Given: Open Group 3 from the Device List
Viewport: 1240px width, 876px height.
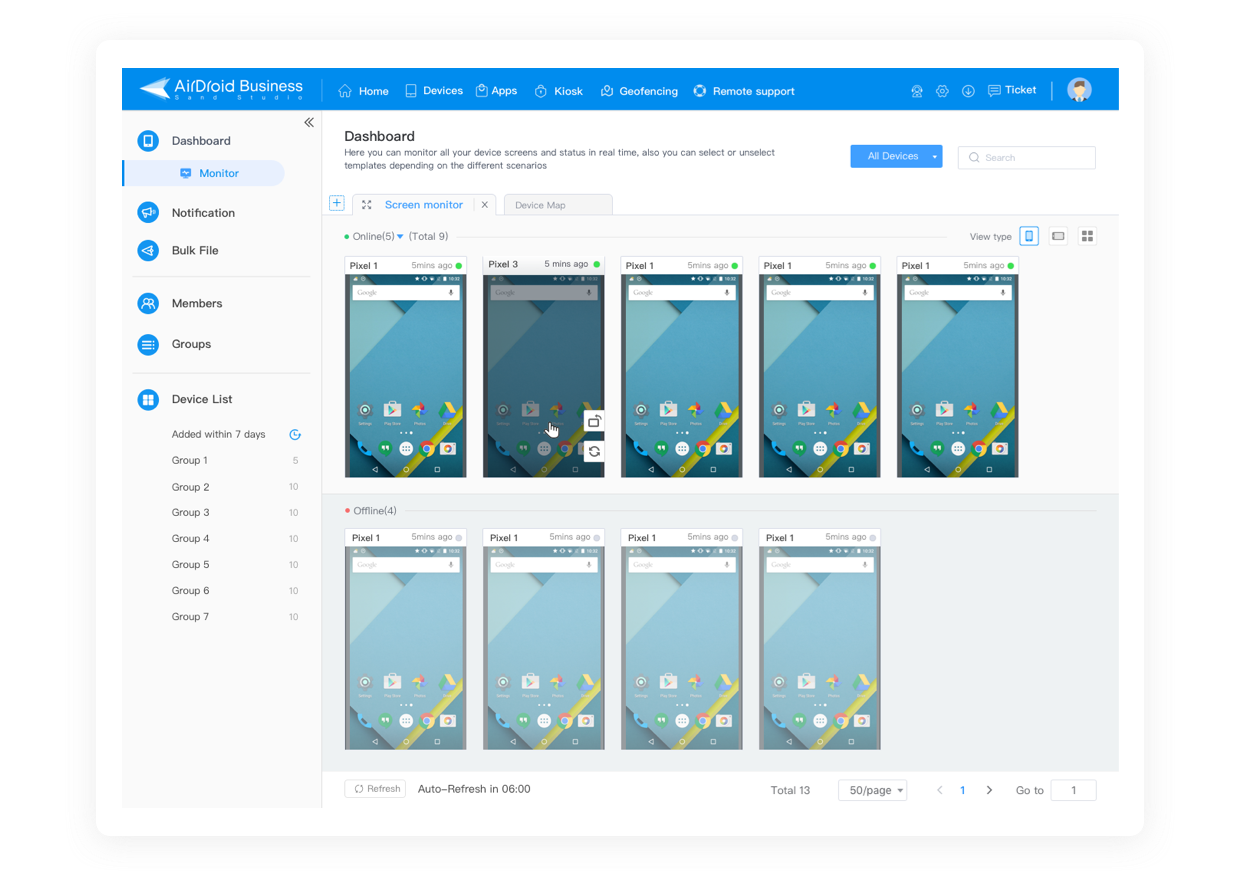Looking at the screenshot, I should point(190,512).
